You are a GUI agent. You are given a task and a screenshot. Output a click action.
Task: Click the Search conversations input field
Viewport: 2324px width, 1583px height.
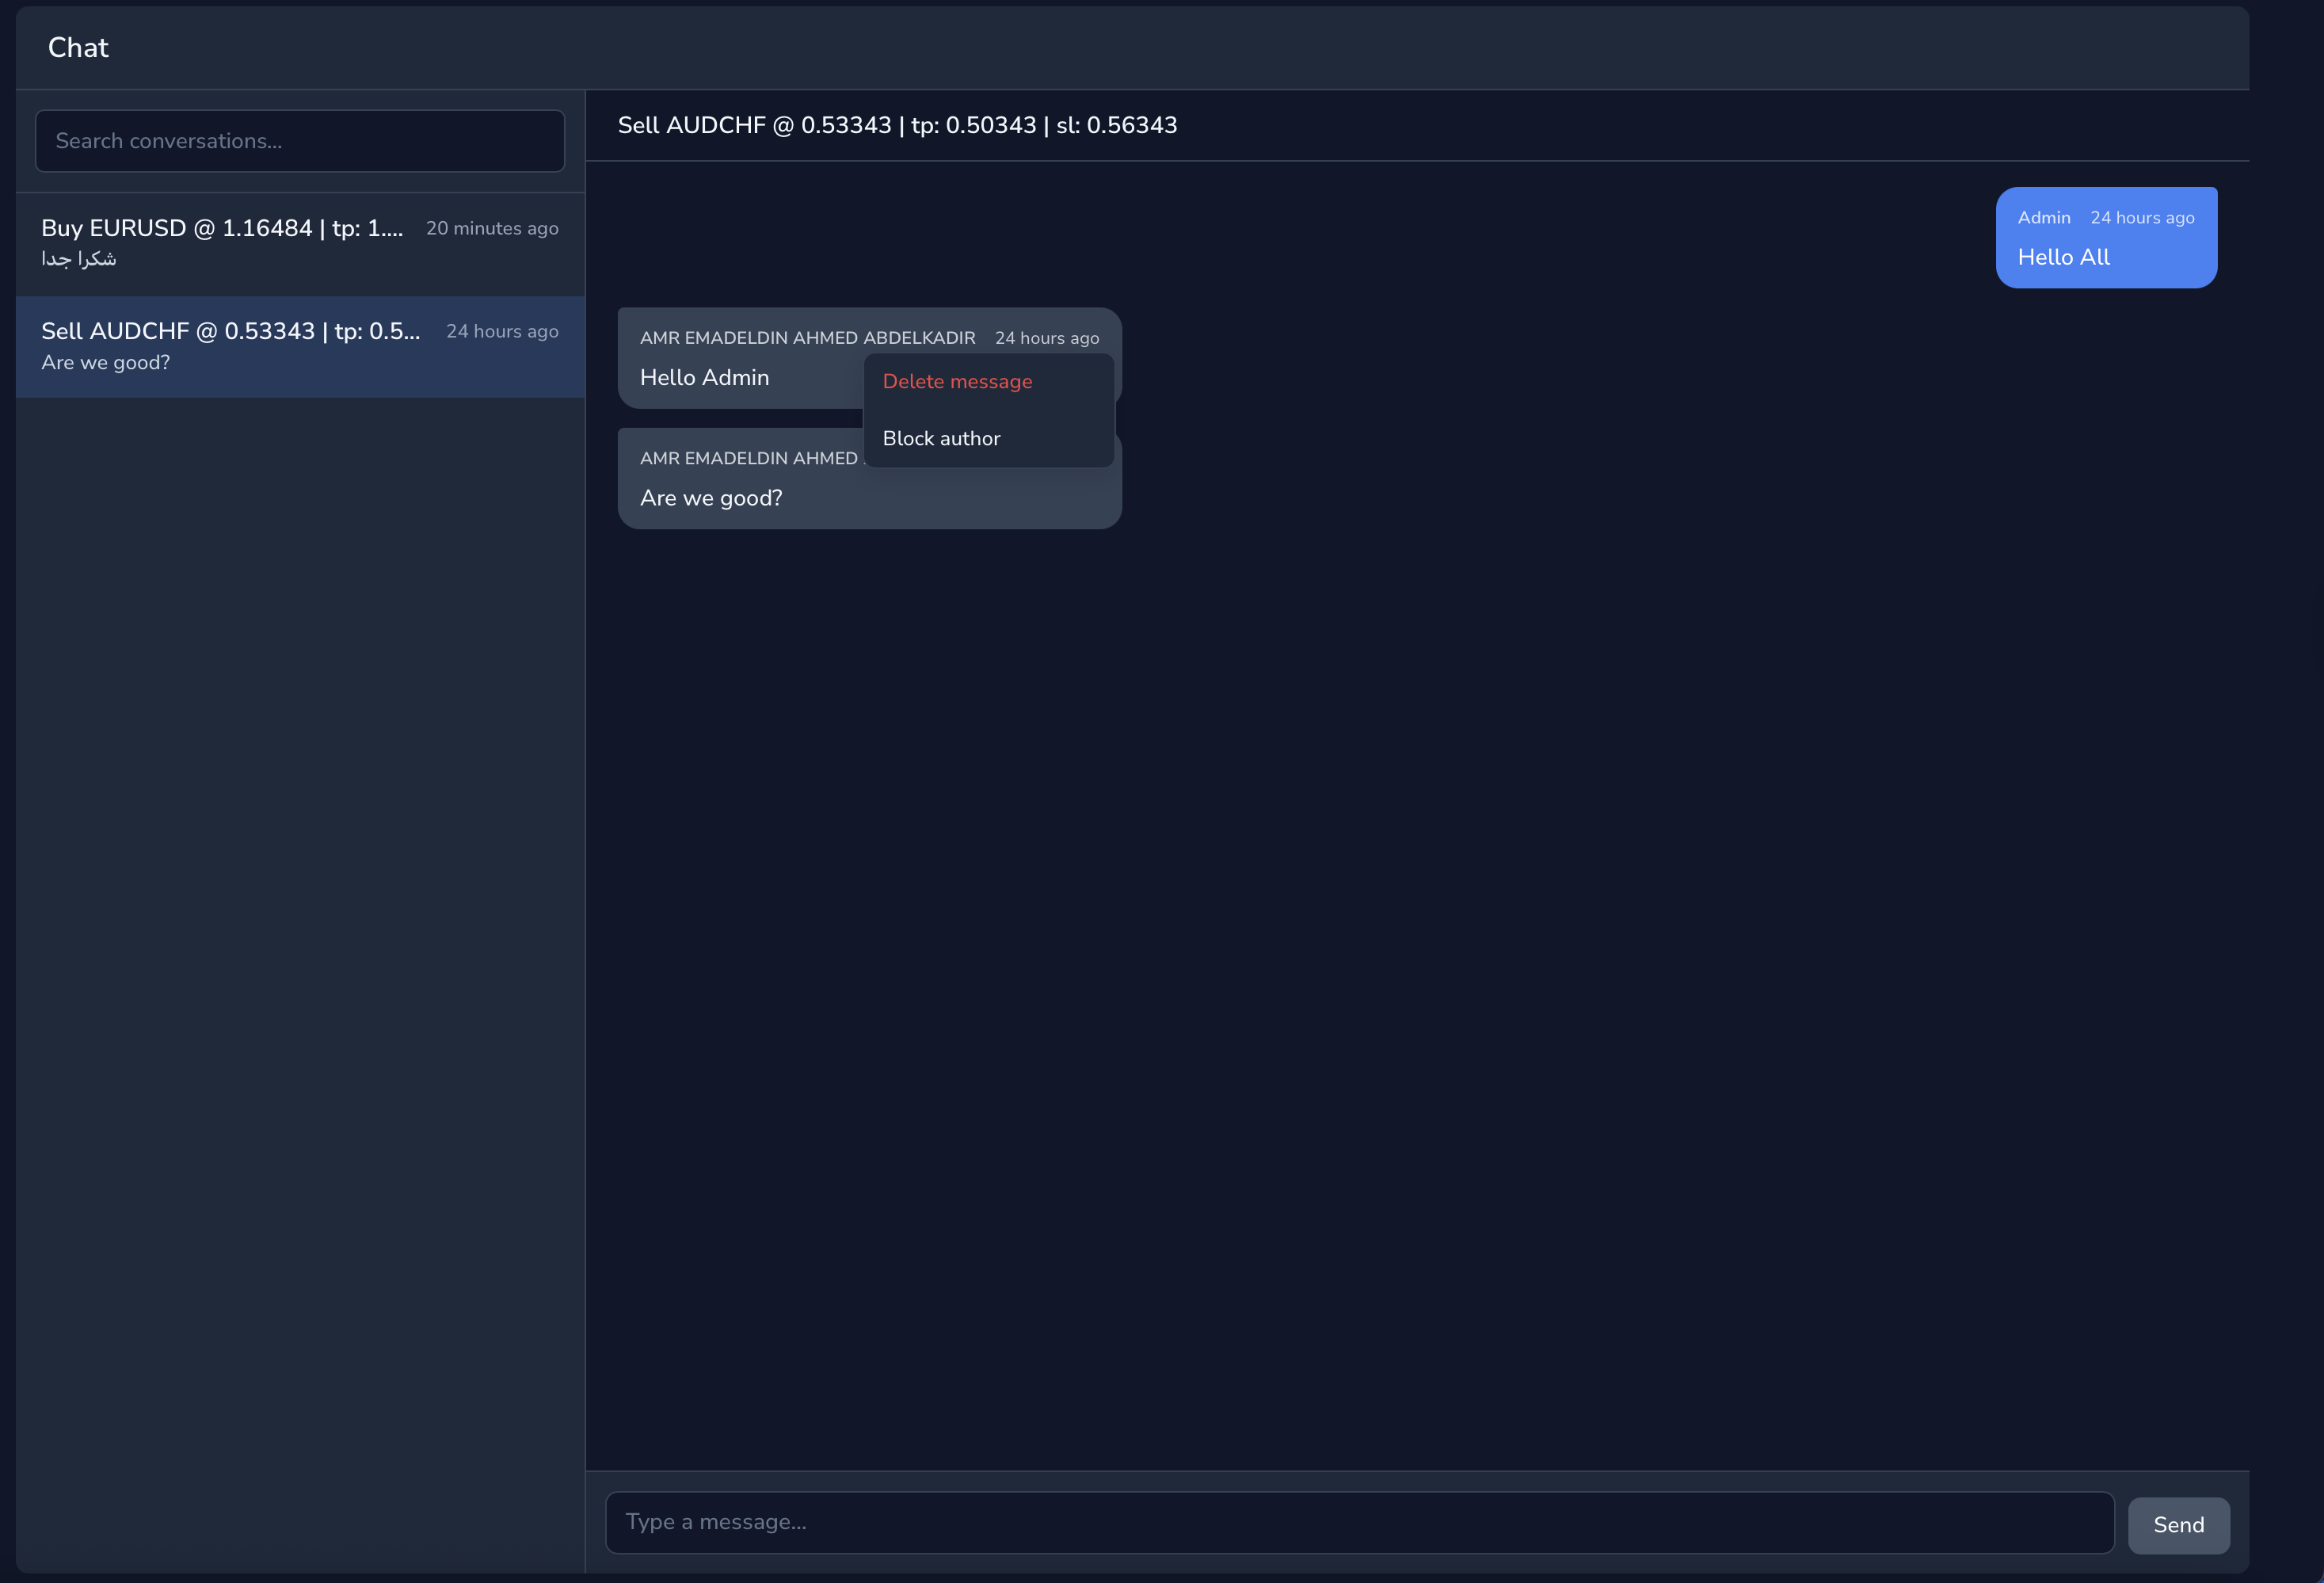coord(300,141)
